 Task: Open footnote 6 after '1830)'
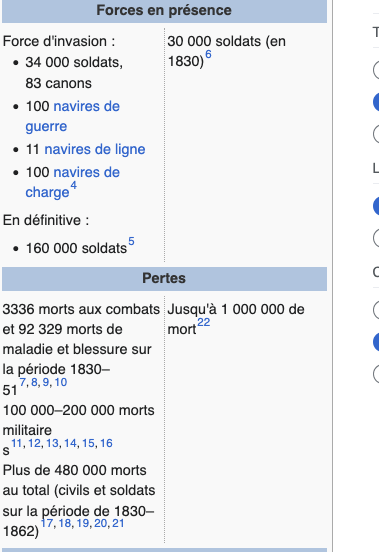pyautogui.click(x=208, y=54)
